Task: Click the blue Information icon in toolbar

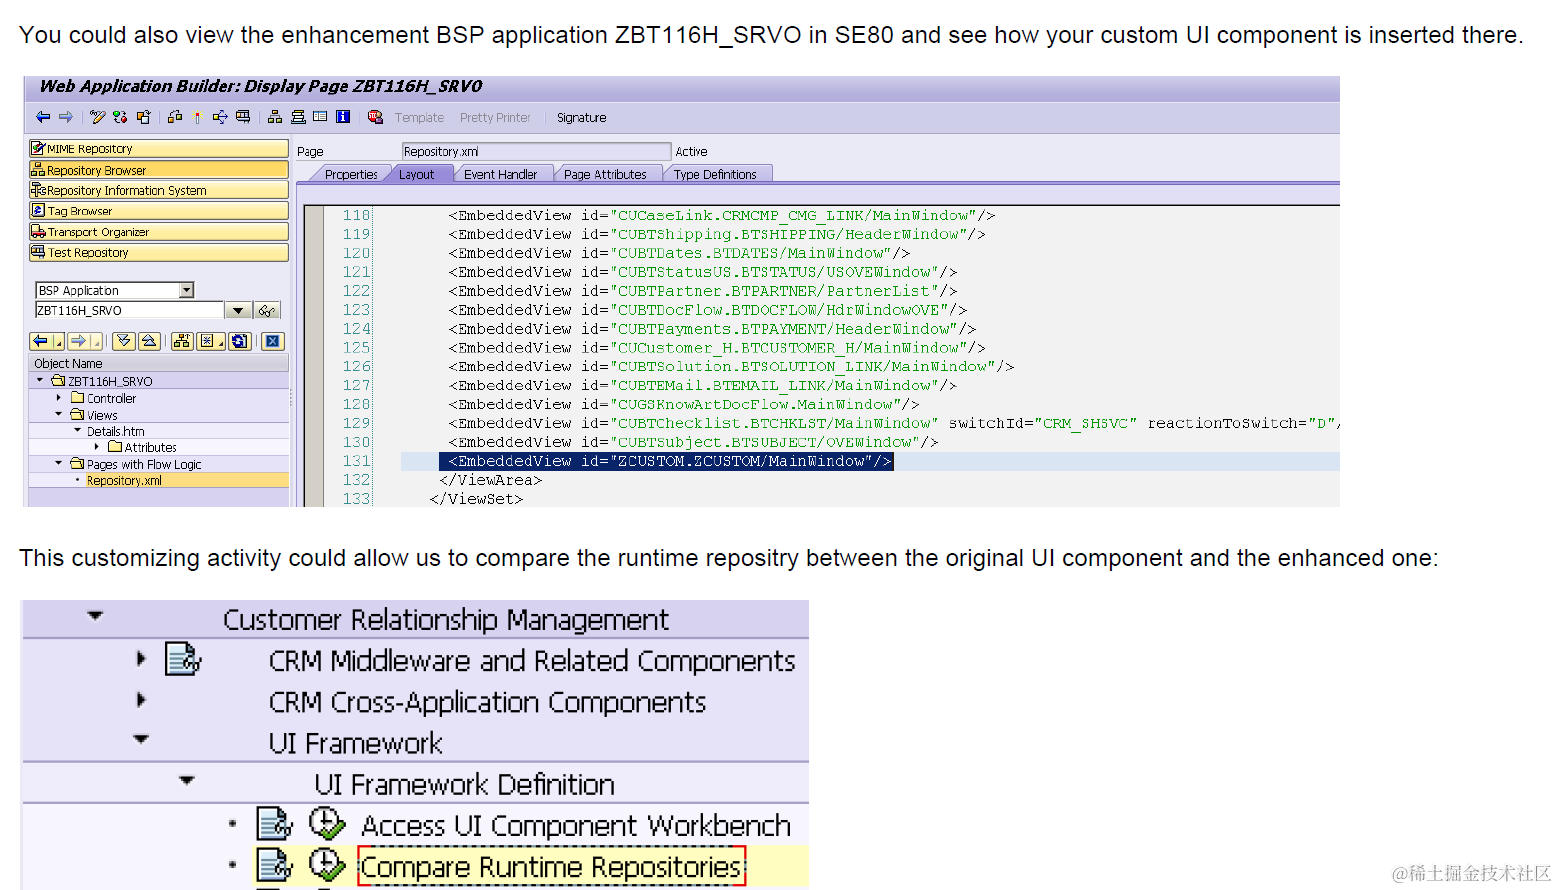Action: (x=343, y=117)
